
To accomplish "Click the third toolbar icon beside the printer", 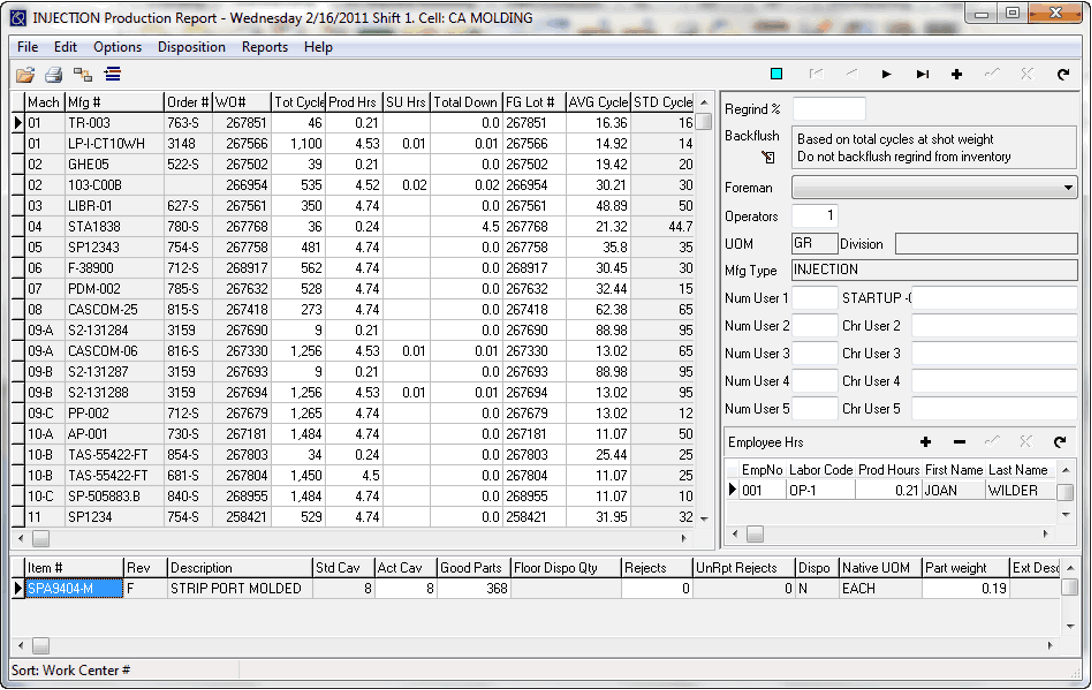I will click(83, 75).
